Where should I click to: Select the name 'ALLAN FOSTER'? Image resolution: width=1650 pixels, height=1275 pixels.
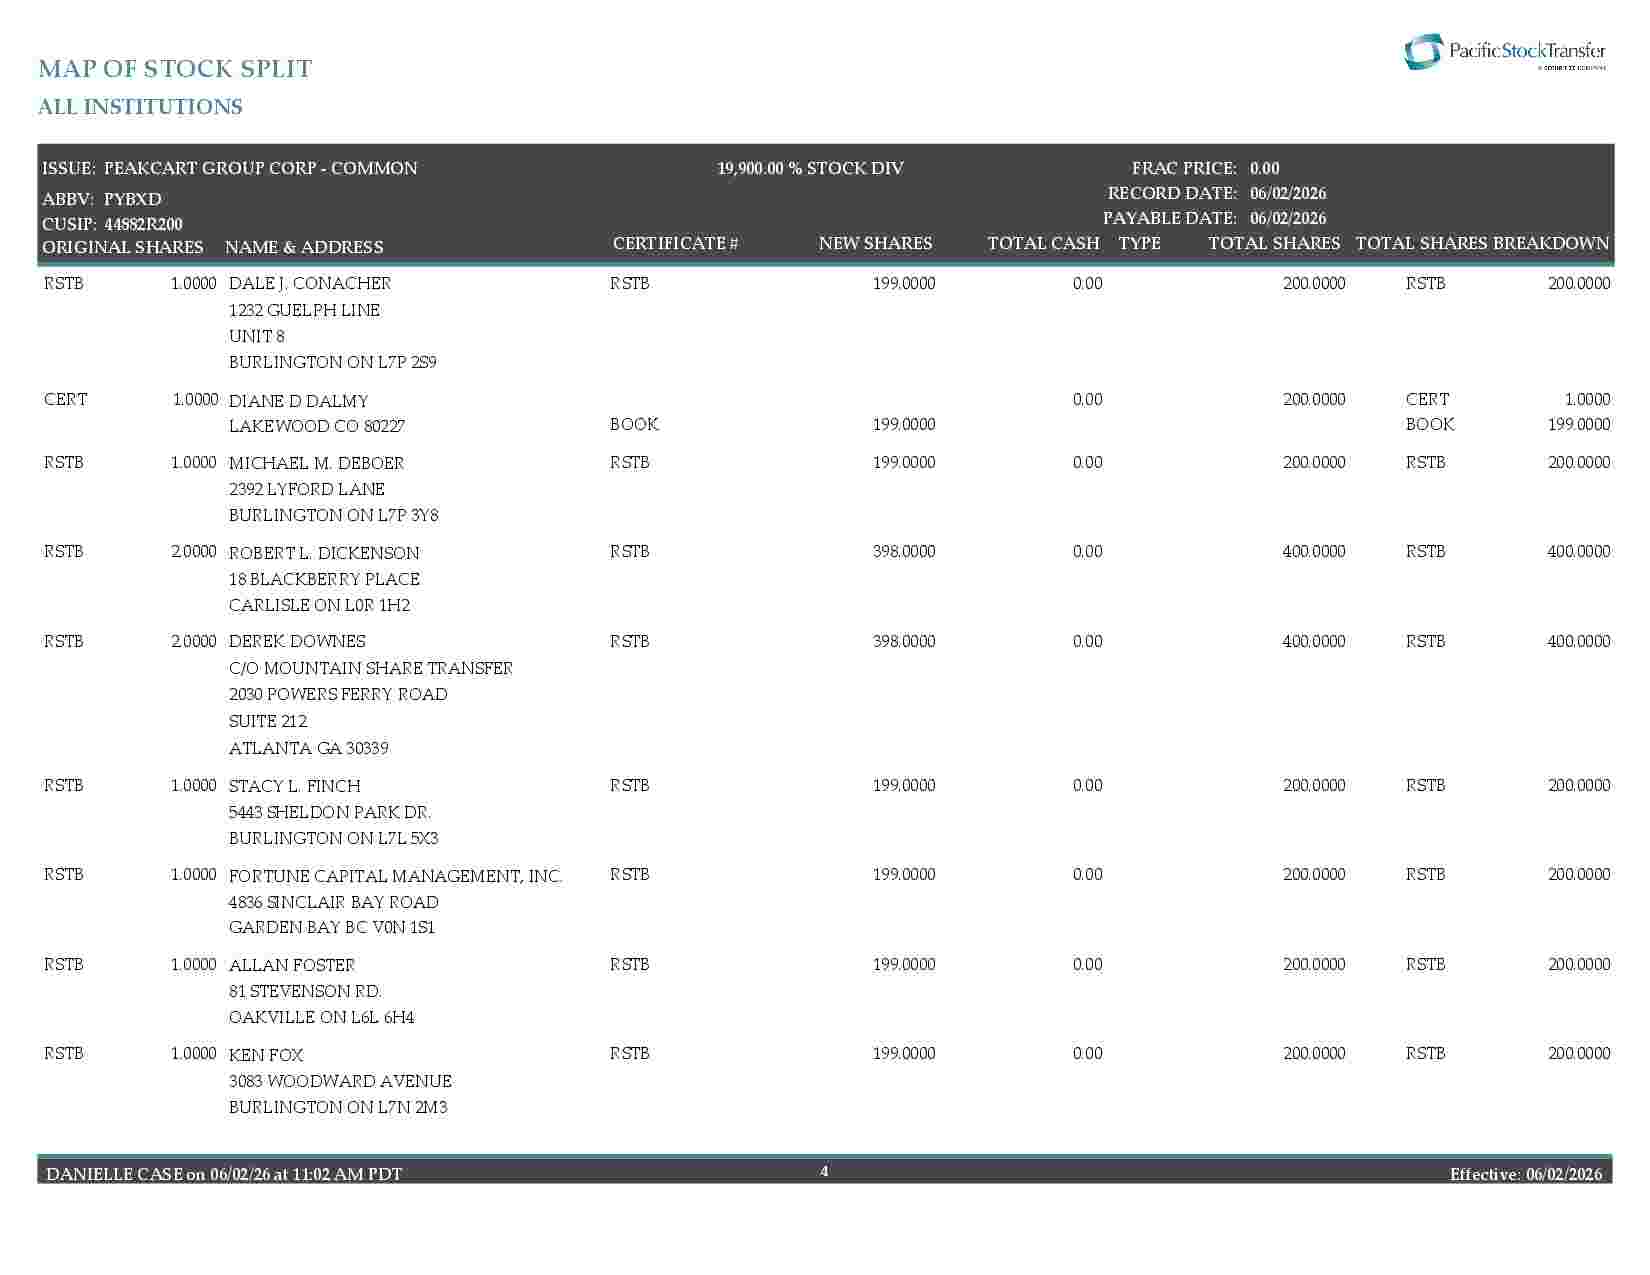292,965
